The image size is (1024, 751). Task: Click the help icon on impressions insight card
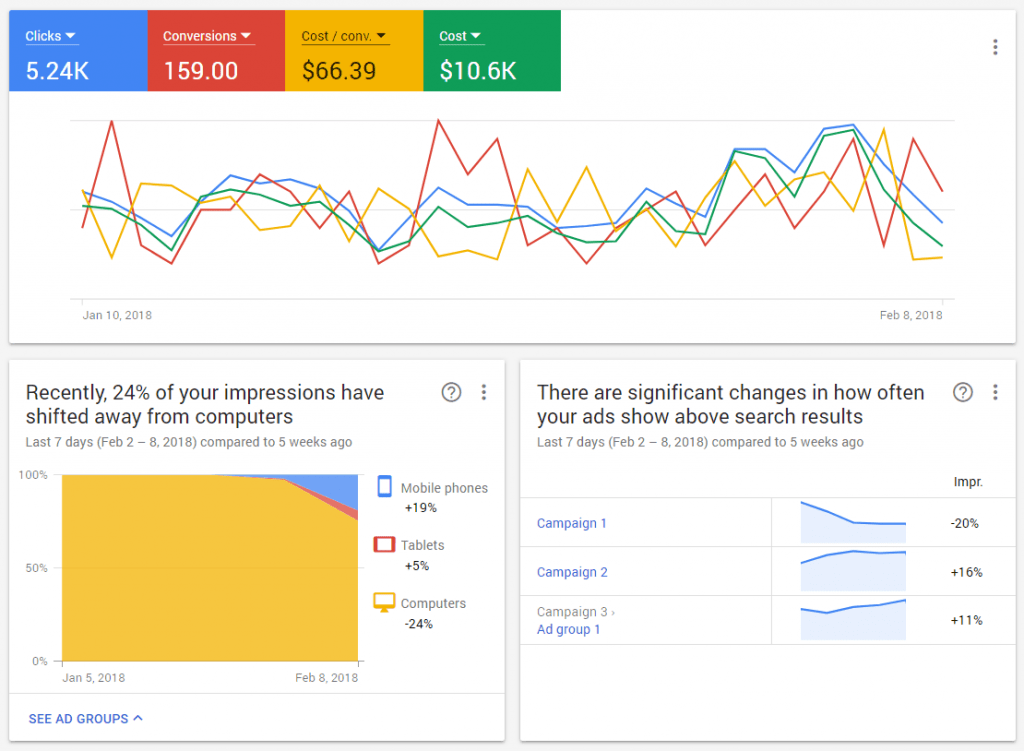[x=451, y=392]
